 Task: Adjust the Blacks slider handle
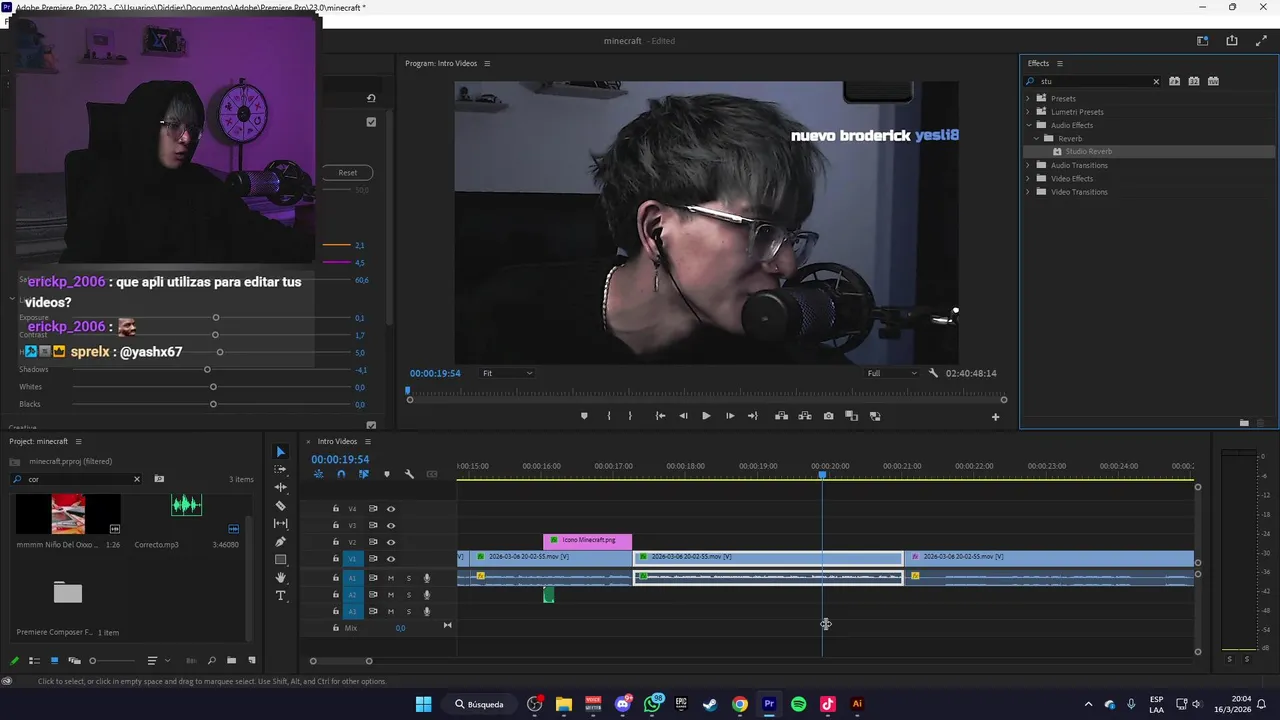213,404
